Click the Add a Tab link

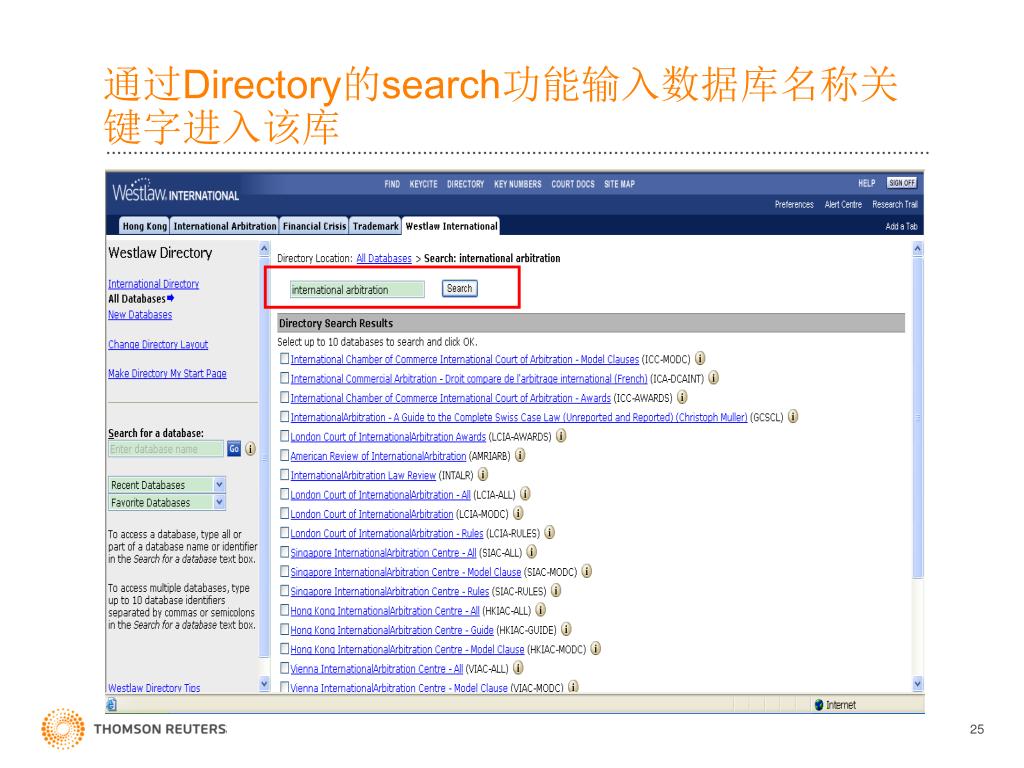pyautogui.click(x=901, y=227)
